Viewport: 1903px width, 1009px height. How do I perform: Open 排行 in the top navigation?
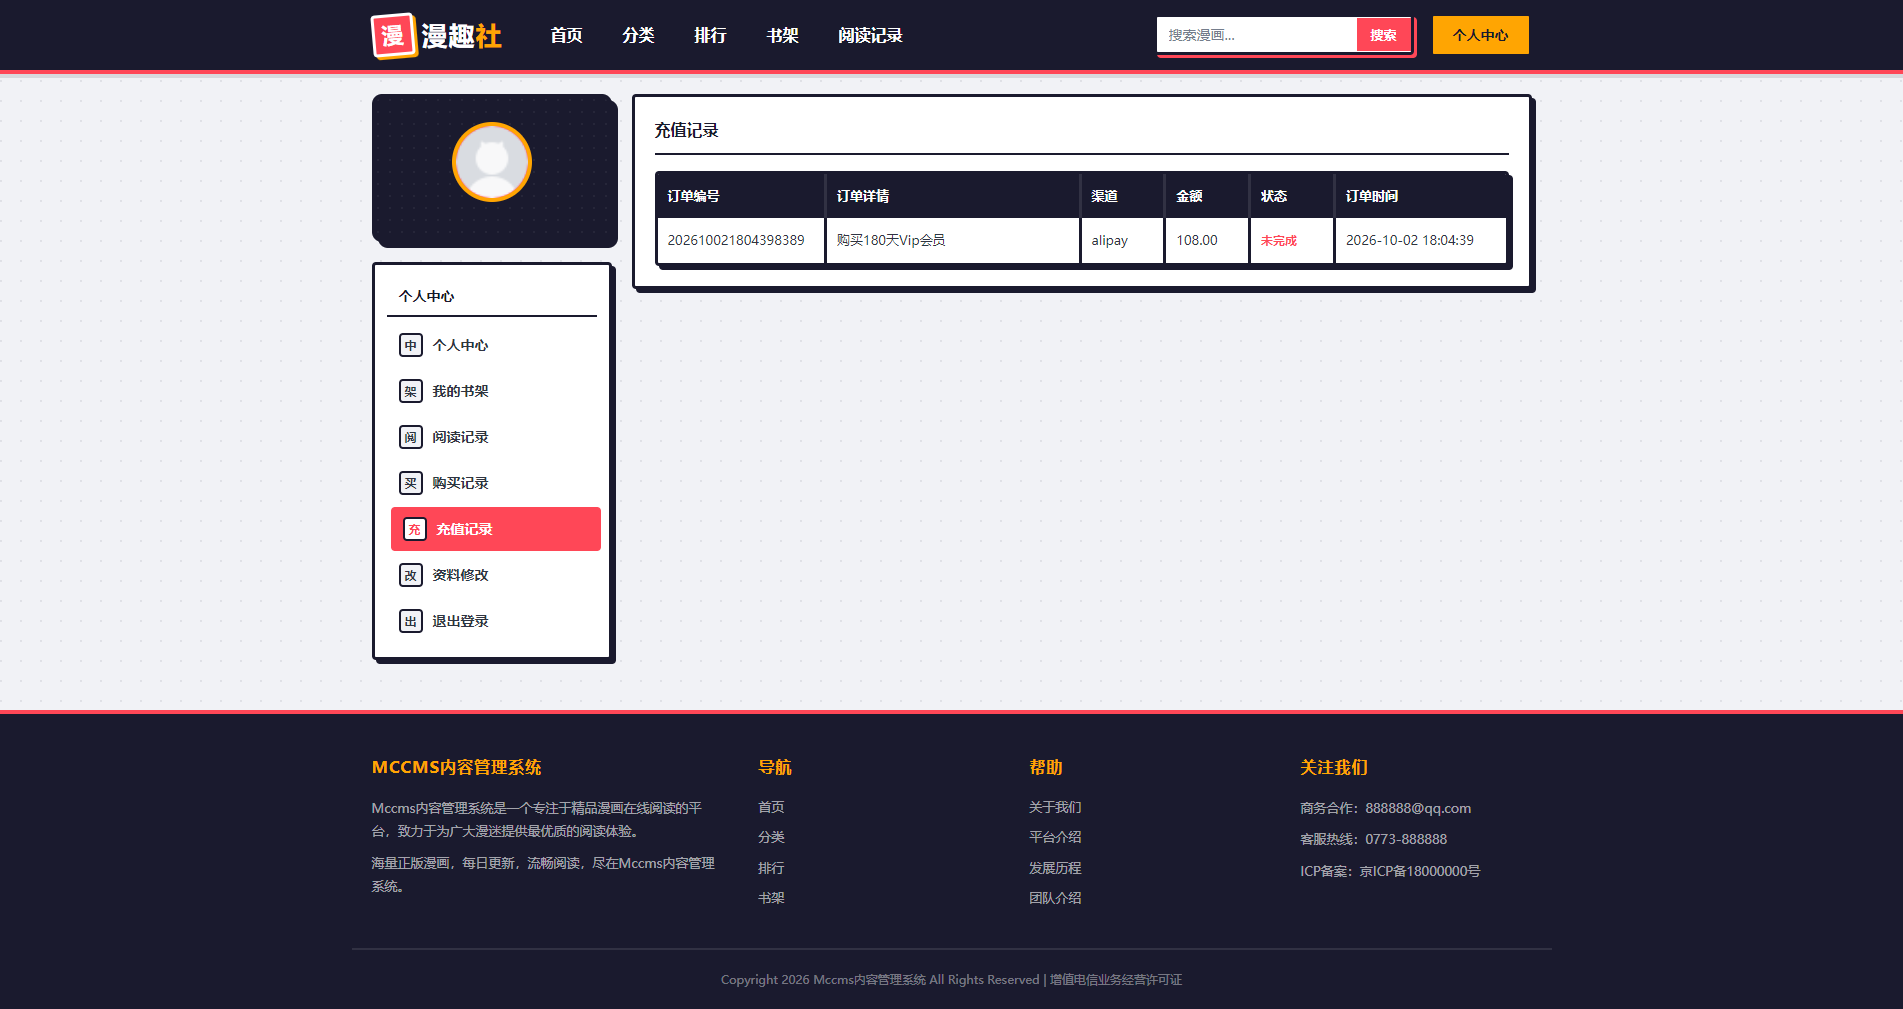[x=710, y=35]
